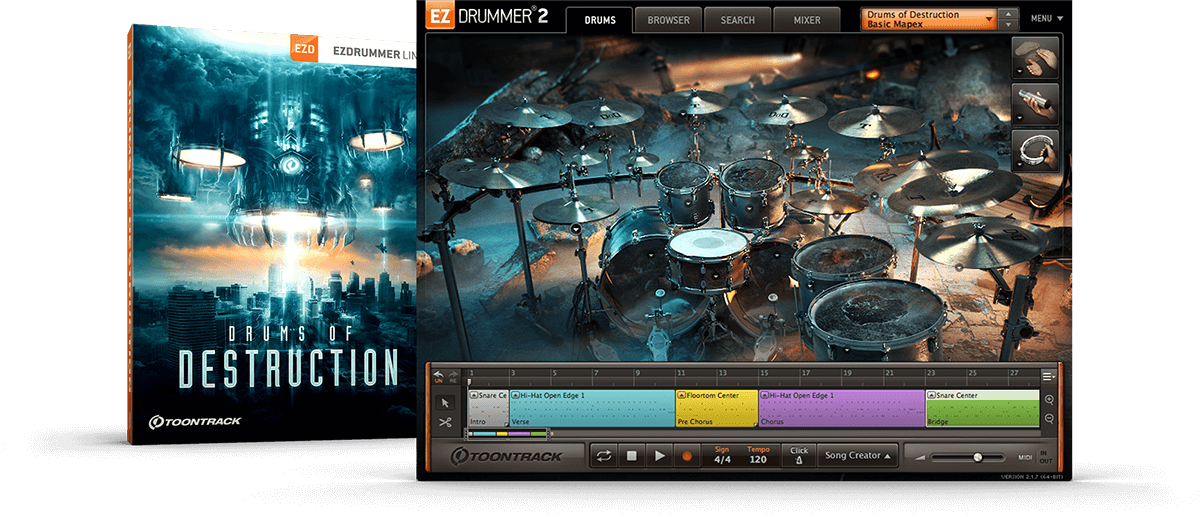Click the Toontrack logo in the transport bar
The image size is (1200, 517).
(x=506, y=456)
